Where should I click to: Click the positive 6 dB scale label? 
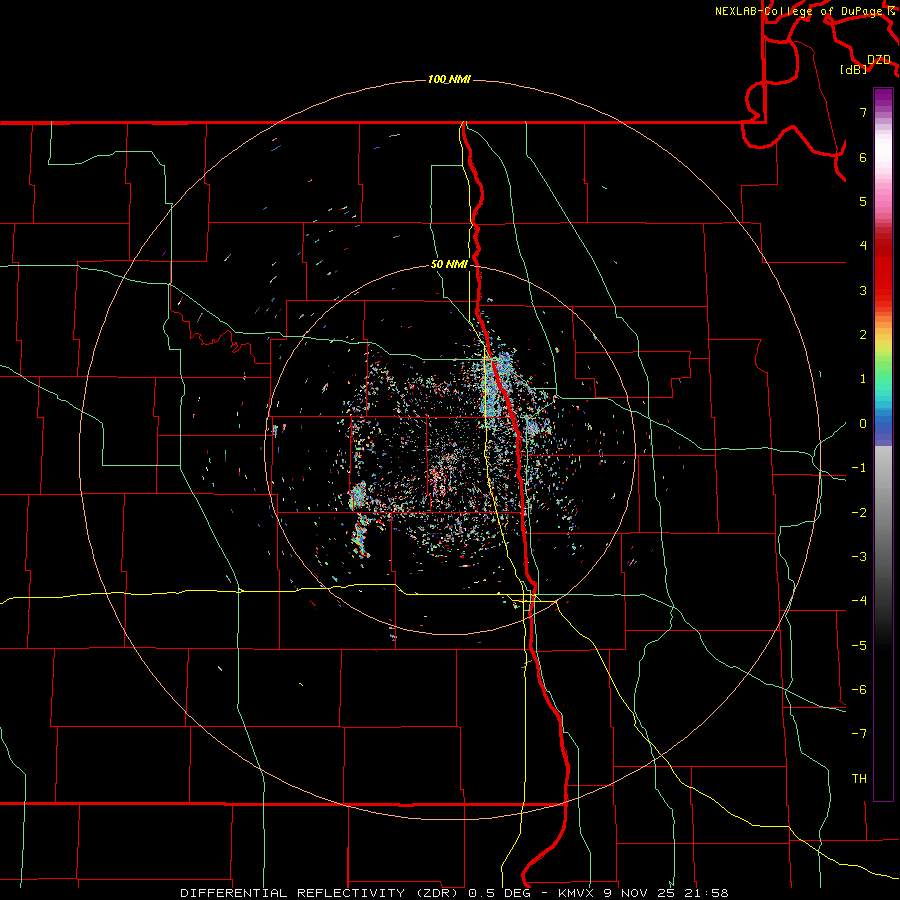pyautogui.click(x=863, y=157)
